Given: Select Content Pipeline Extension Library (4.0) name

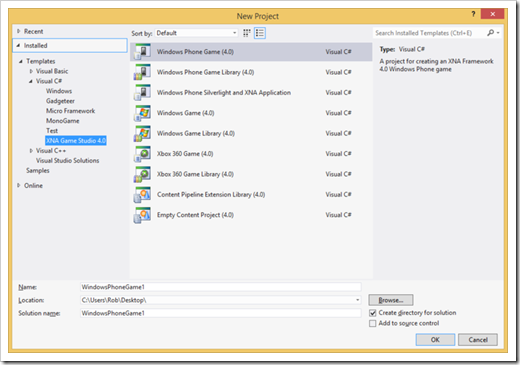Looking at the screenshot, I should [211, 195].
